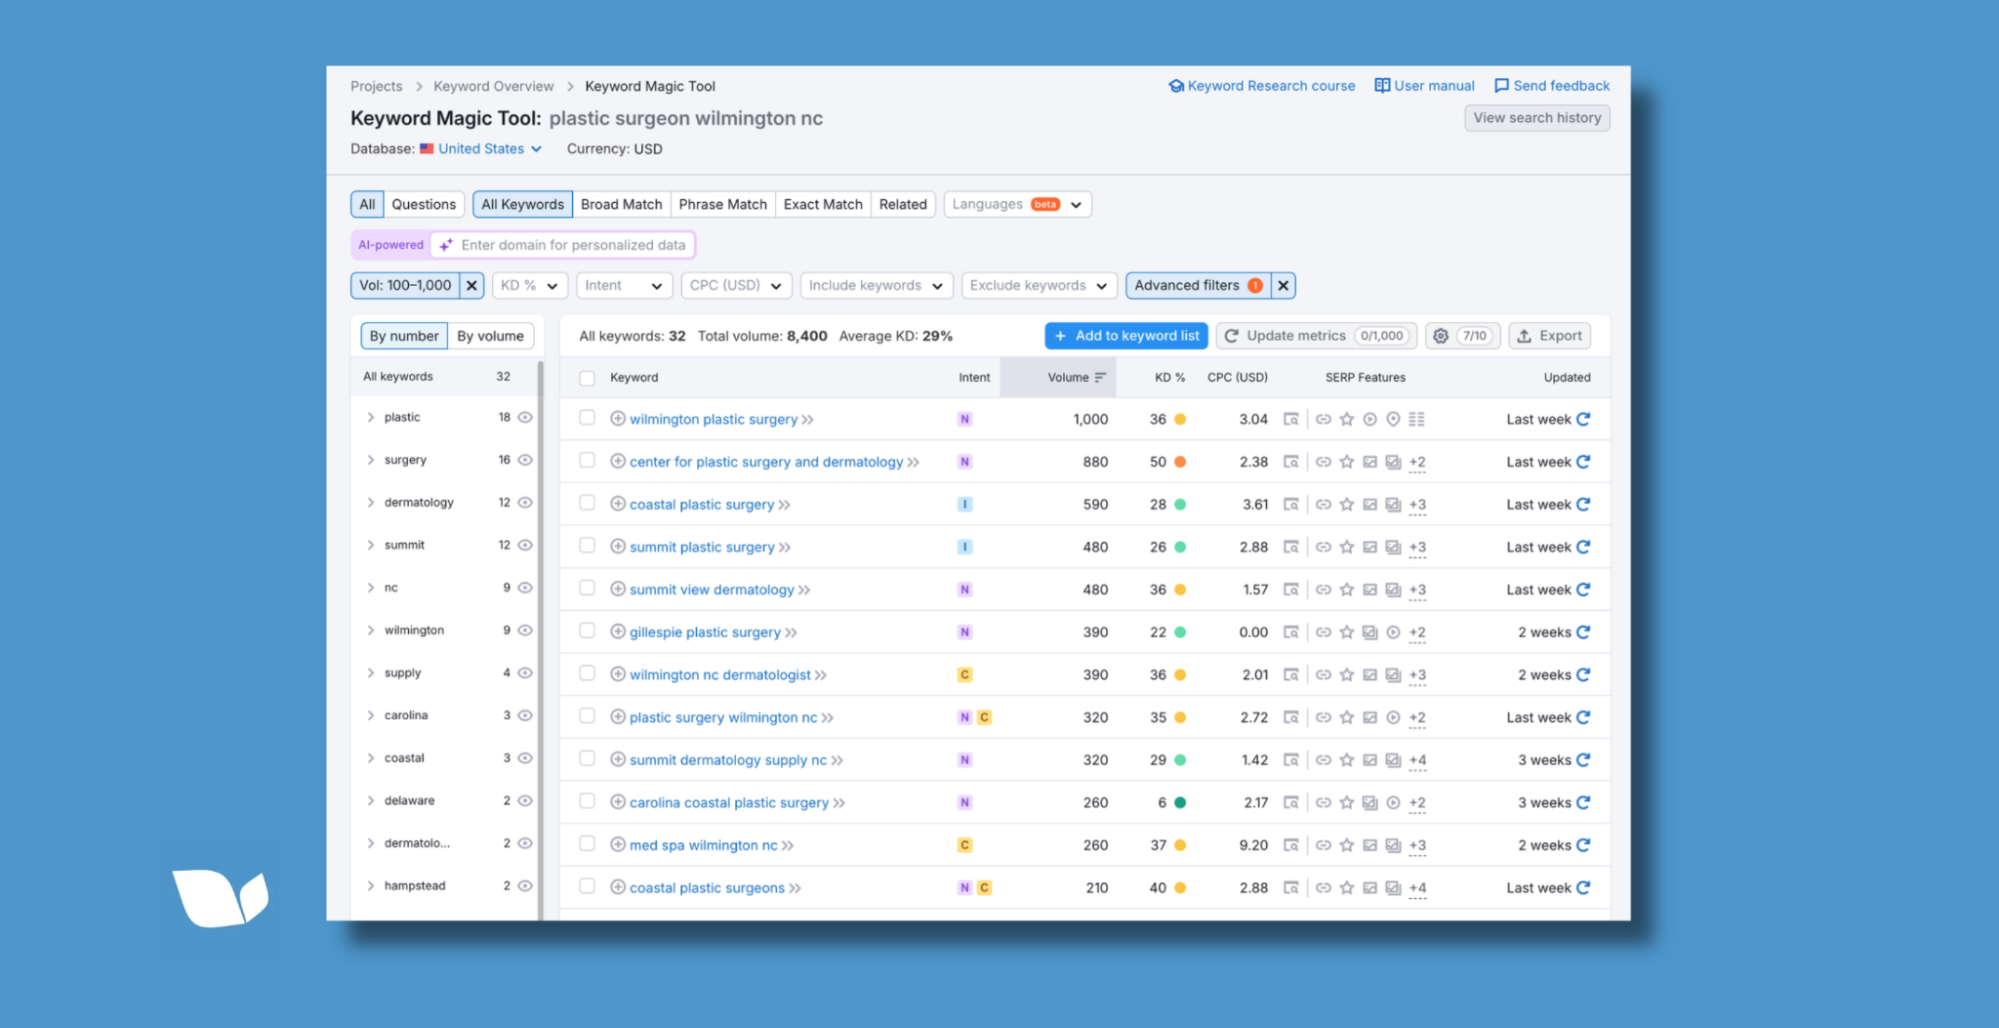The width and height of the screenshot is (1999, 1028).
Task: Toggle eye visibility for wilmington group
Action: [525, 630]
